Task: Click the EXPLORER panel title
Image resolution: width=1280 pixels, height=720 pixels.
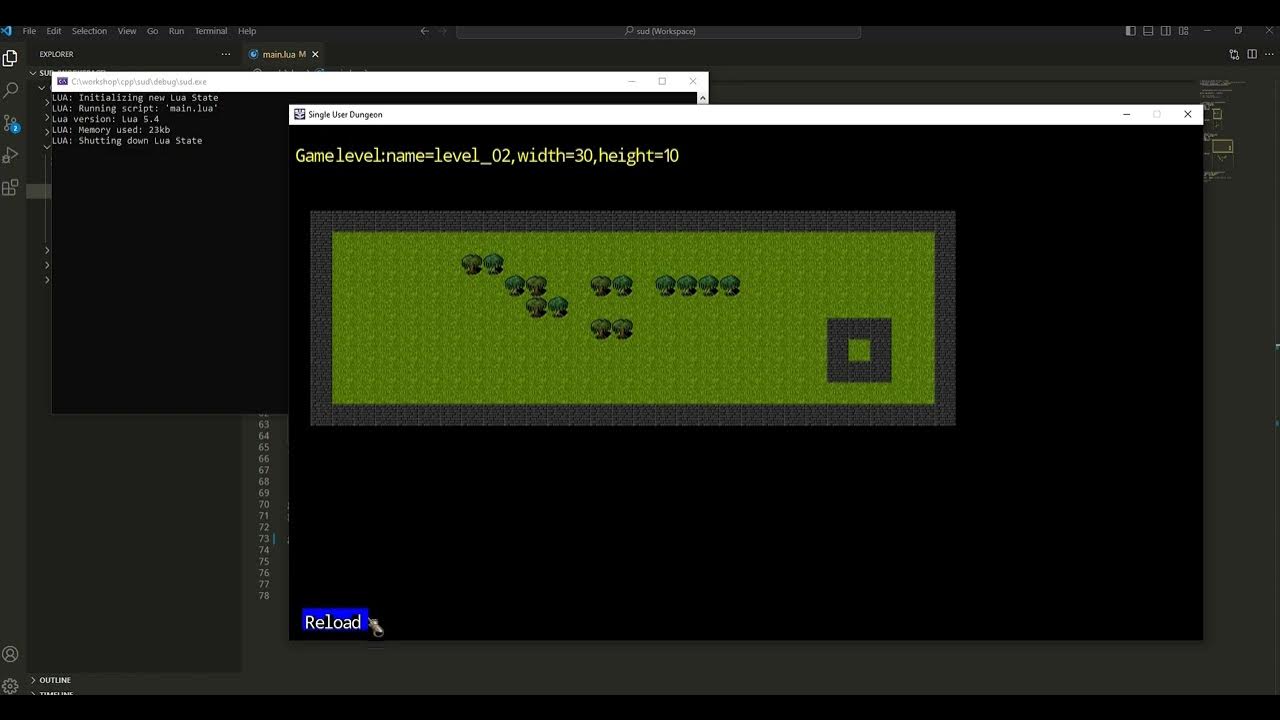Action: (x=56, y=54)
